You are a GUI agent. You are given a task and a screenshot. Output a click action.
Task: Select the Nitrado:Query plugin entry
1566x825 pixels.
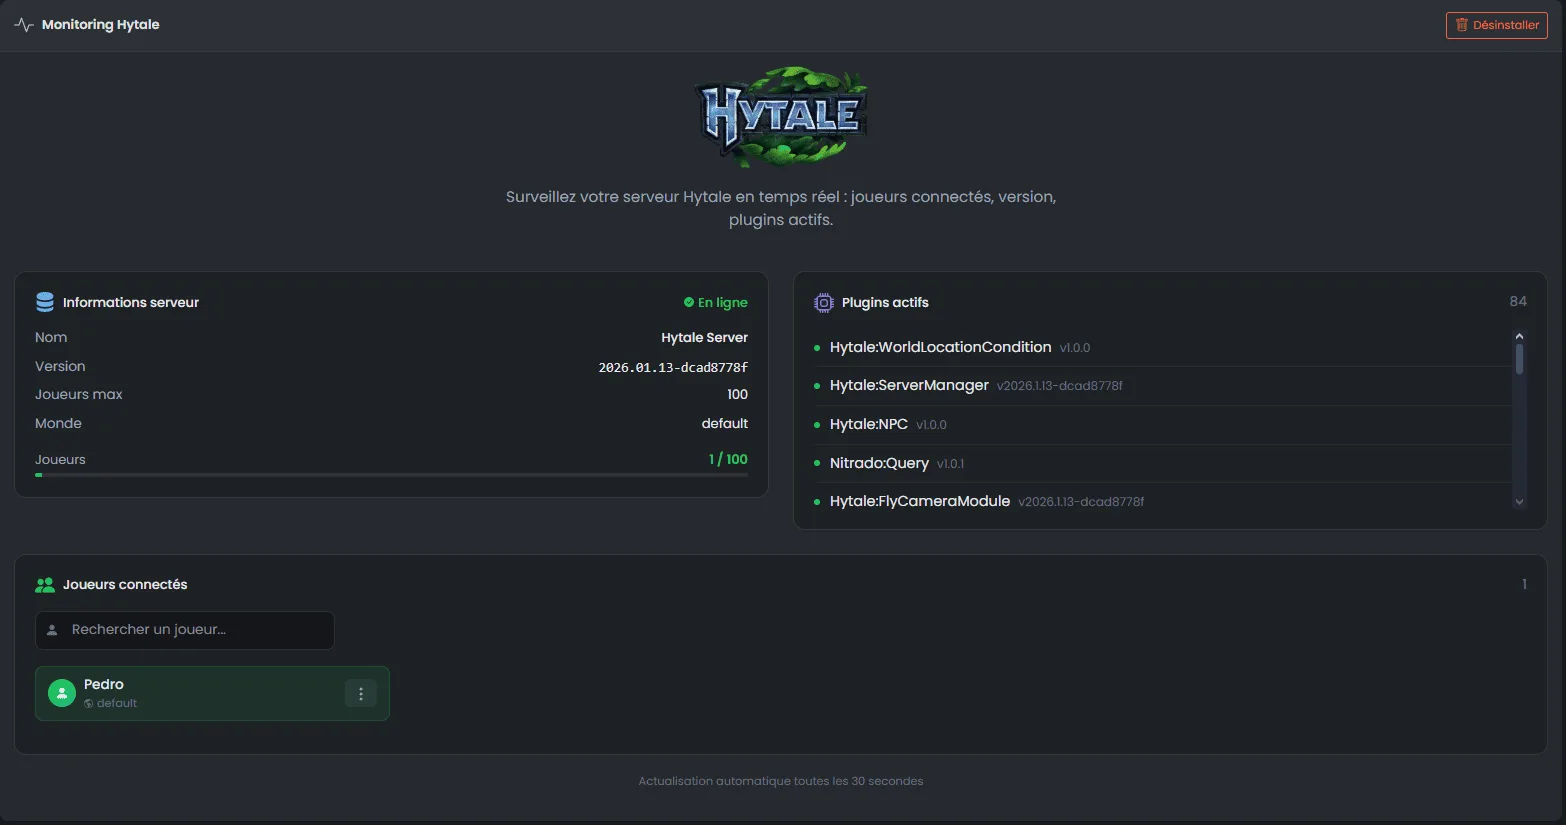point(879,463)
